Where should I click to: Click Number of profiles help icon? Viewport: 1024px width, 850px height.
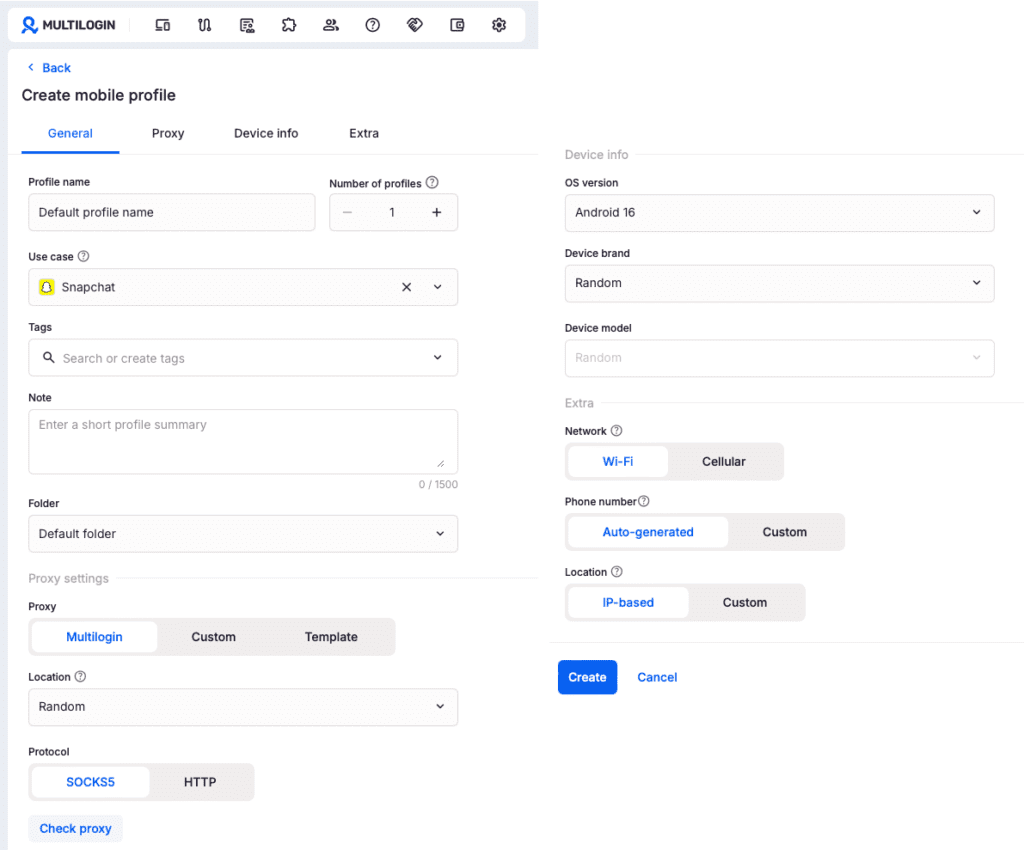432,183
